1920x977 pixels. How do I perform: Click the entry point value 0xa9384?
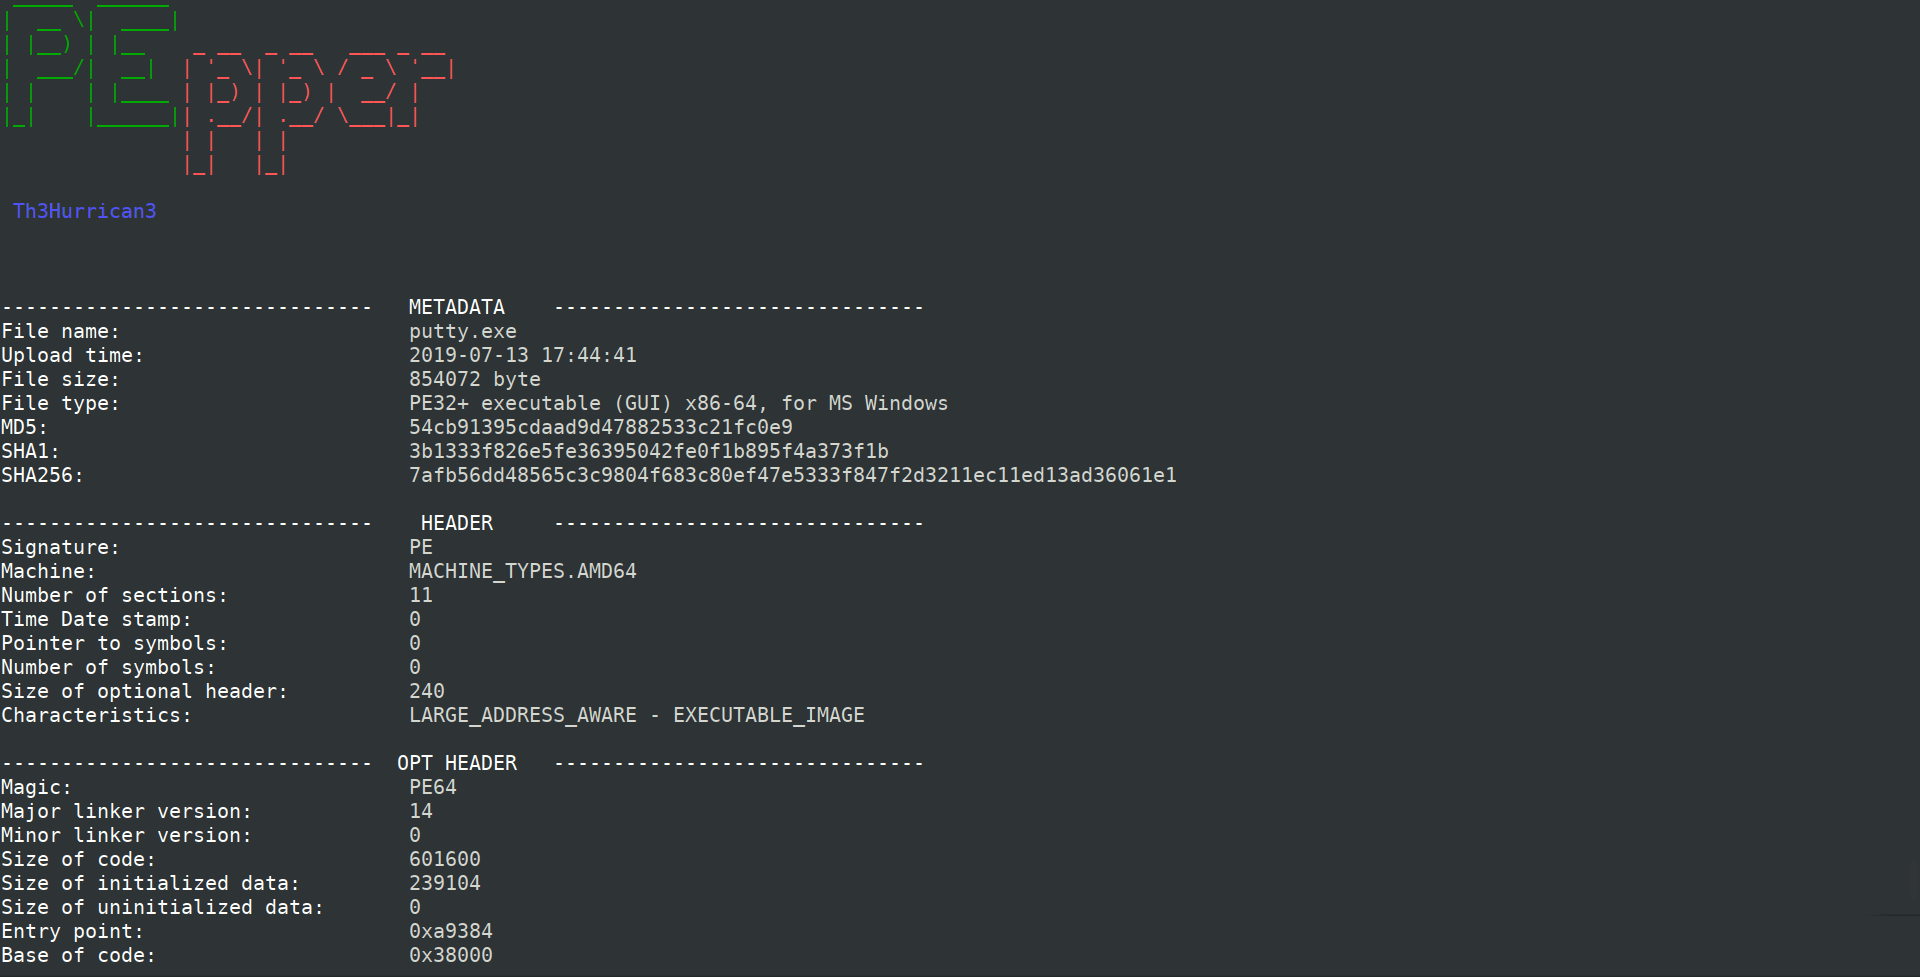coord(451,931)
